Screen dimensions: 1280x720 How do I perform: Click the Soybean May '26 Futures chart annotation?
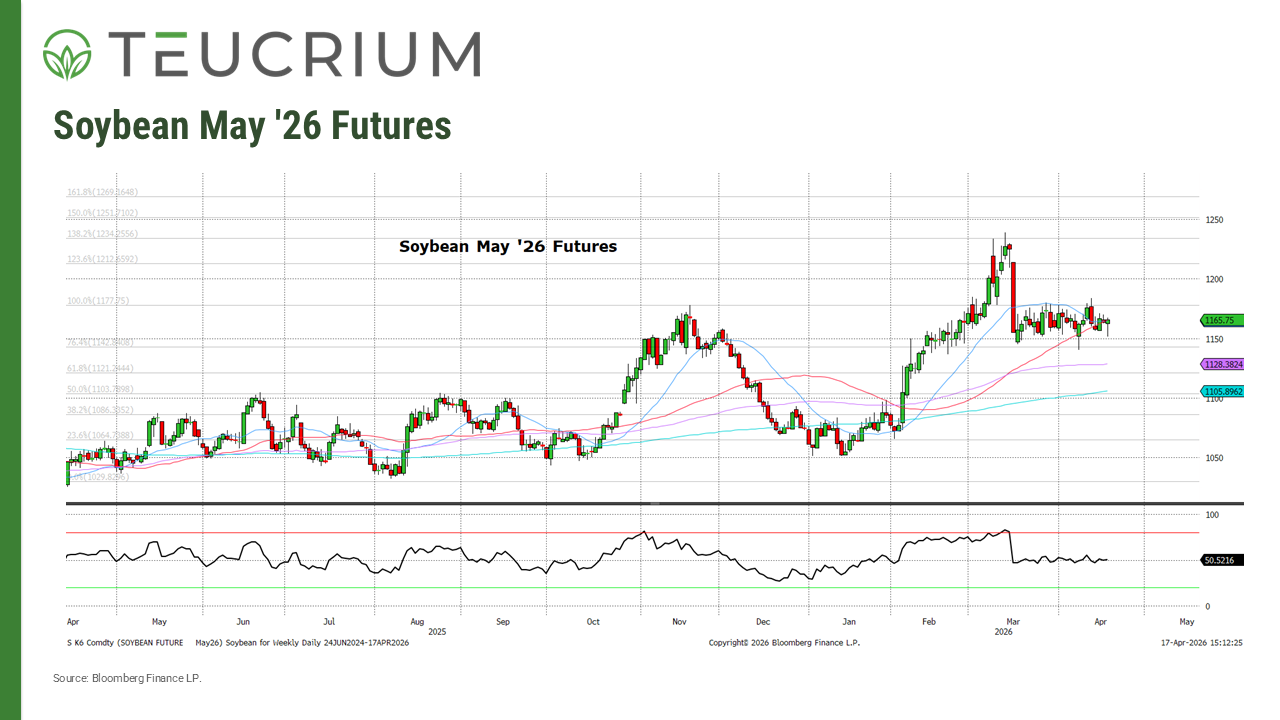pos(508,246)
